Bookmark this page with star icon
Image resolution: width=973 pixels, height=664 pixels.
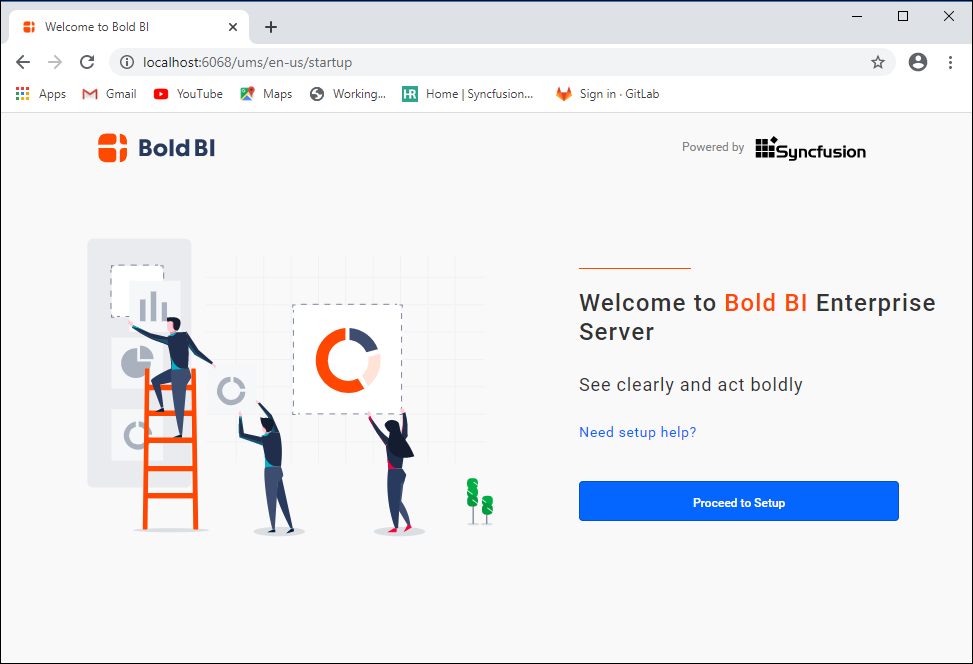pos(878,62)
